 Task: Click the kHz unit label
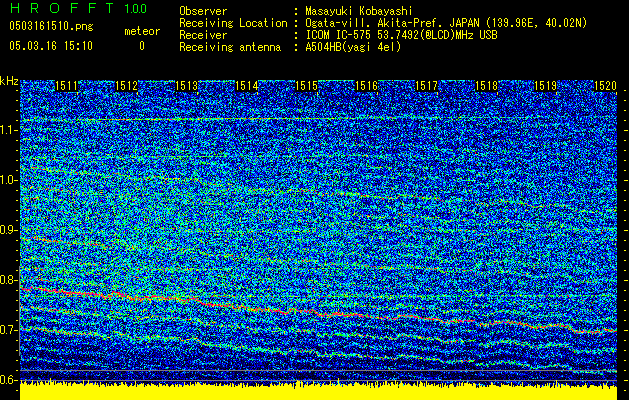(9, 81)
